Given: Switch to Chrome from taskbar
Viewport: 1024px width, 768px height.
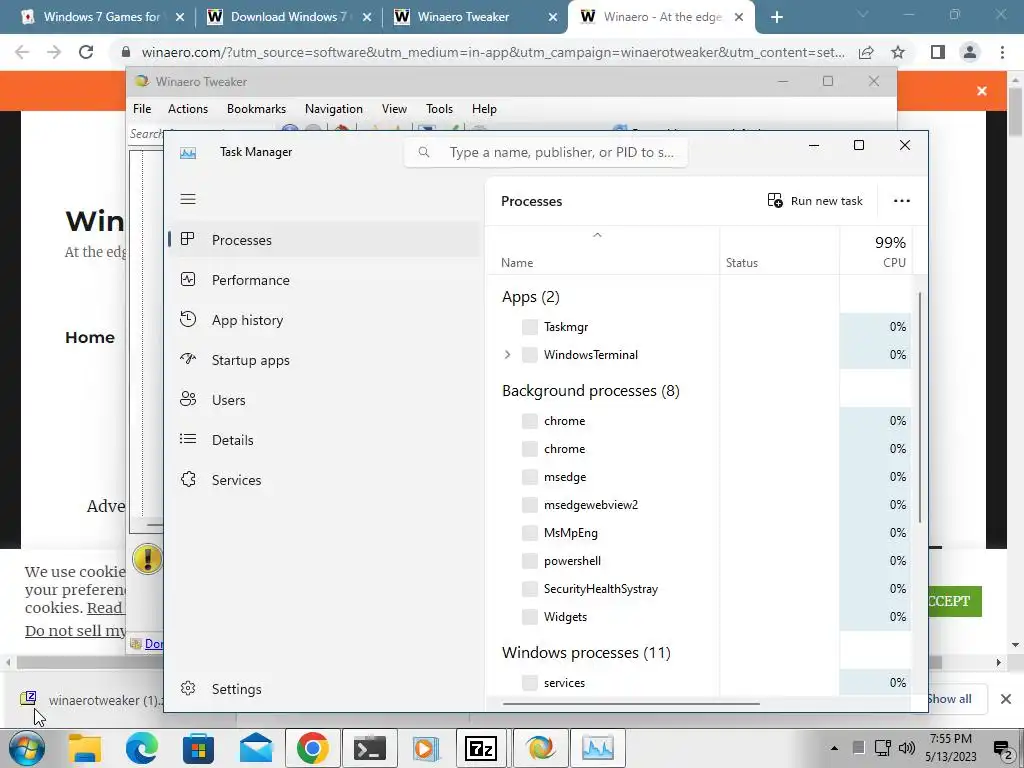Looking at the screenshot, I should (x=313, y=748).
